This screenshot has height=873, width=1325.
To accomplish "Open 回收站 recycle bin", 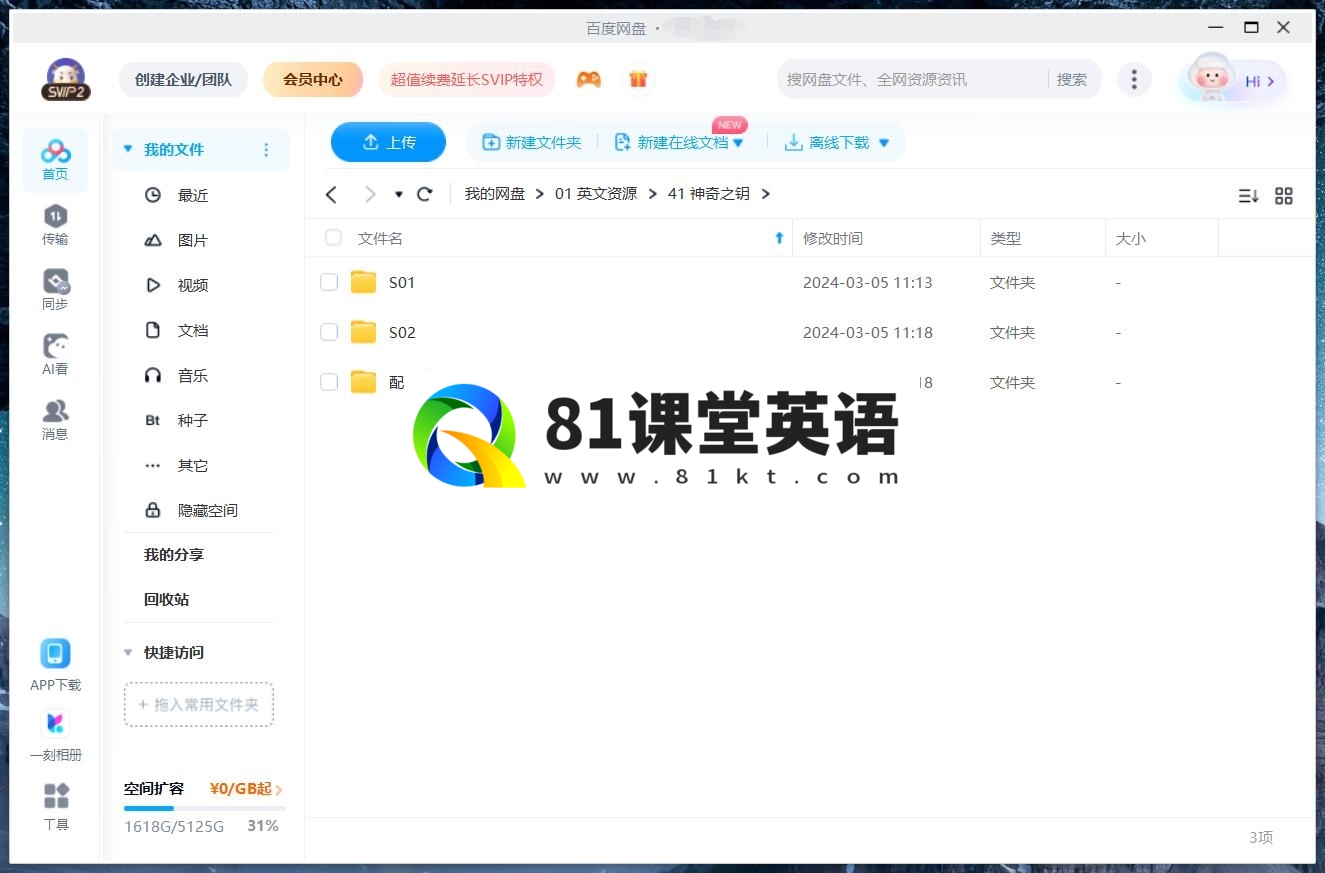I will tap(166, 599).
